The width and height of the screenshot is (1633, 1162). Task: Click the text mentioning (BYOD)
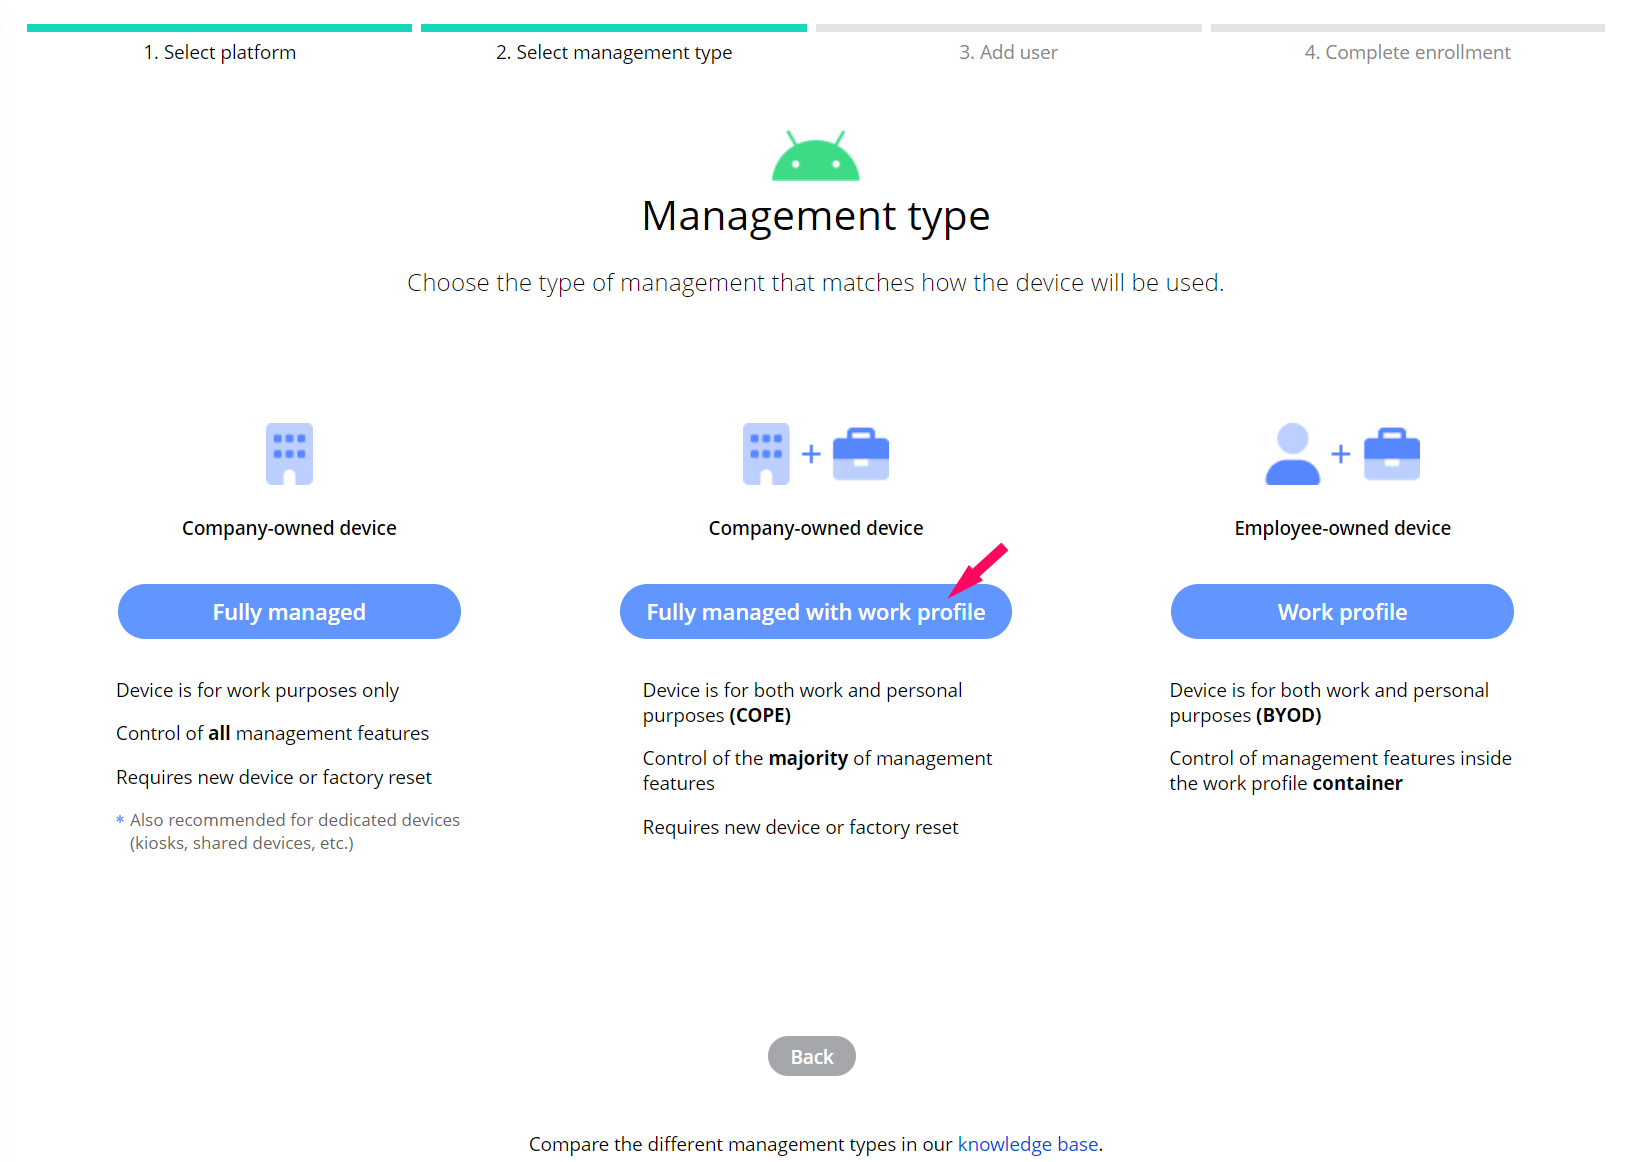1329,702
